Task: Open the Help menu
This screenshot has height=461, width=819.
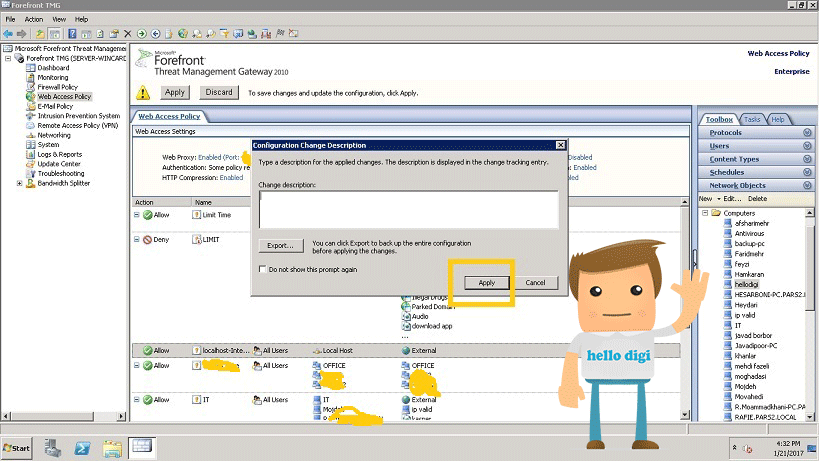Action: pos(81,19)
